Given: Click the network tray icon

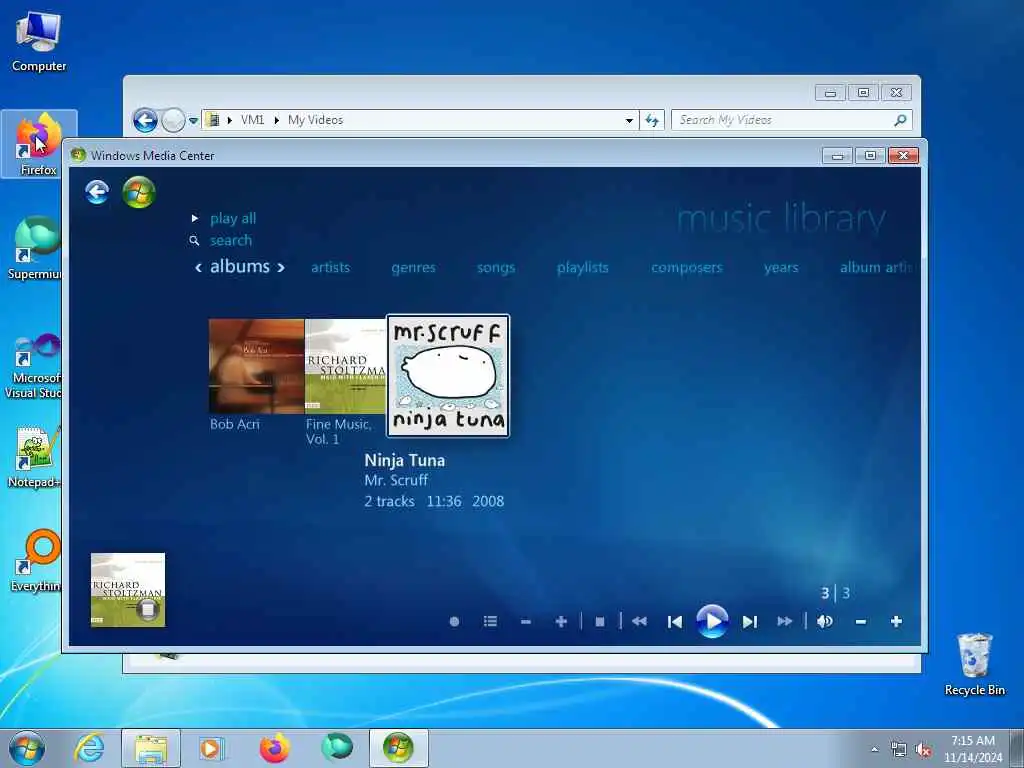Looking at the screenshot, I should tap(899, 750).
